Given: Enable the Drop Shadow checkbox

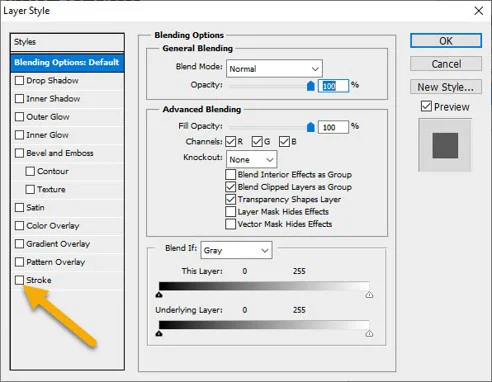Looking at the screenshot, I should pyautogui.click(x=19, y=80).
